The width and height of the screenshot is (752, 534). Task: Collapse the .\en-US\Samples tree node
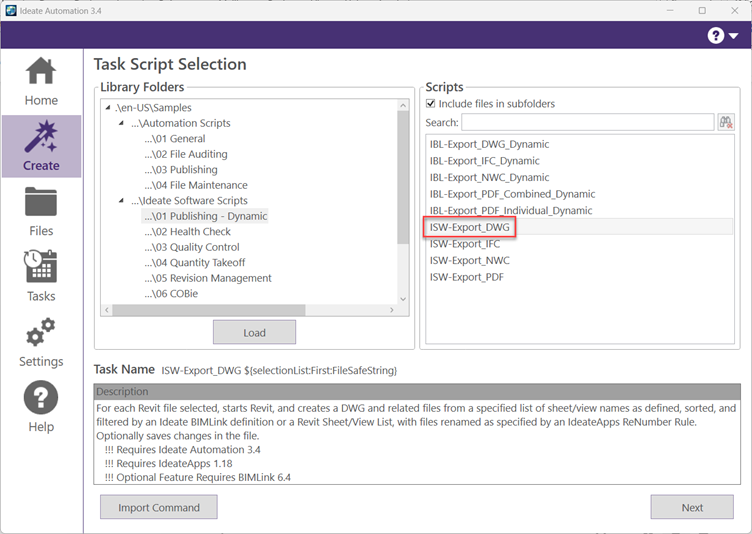108,107
